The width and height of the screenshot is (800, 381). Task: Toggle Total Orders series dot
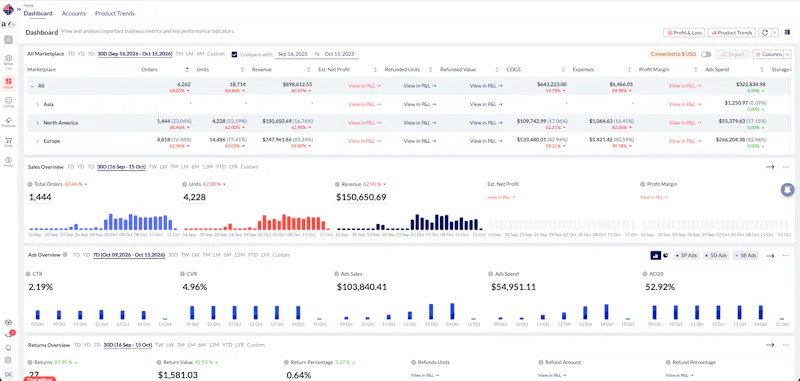(31, 184)
